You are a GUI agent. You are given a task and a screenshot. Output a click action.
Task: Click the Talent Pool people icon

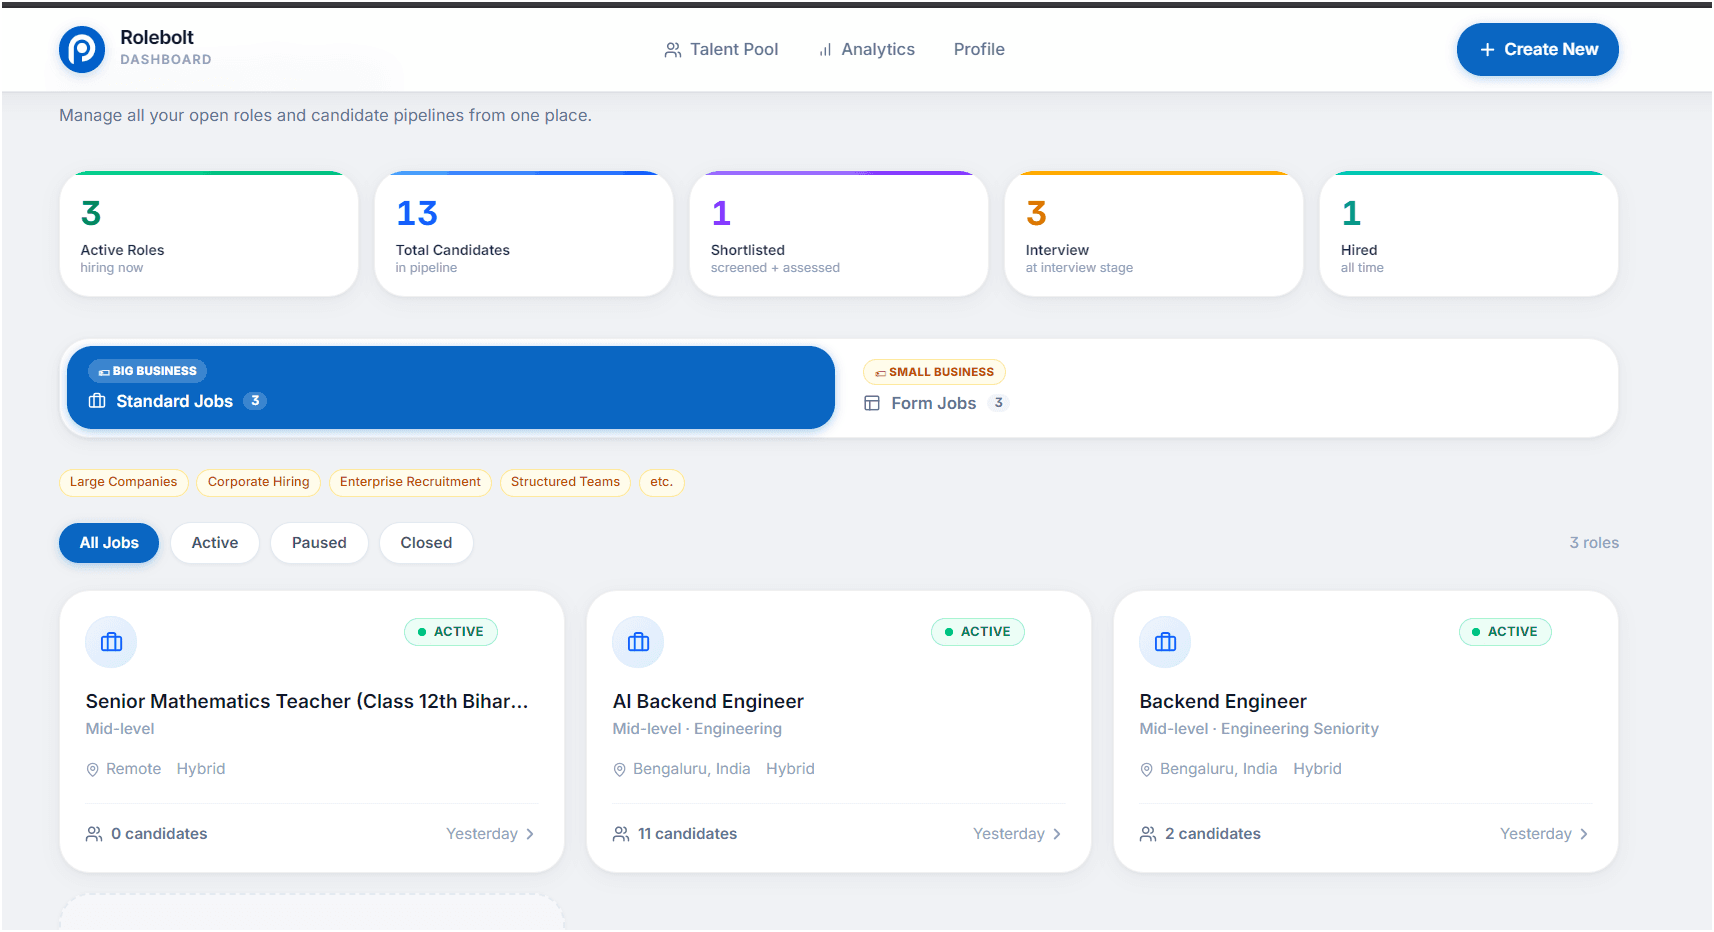coord(673,50)
